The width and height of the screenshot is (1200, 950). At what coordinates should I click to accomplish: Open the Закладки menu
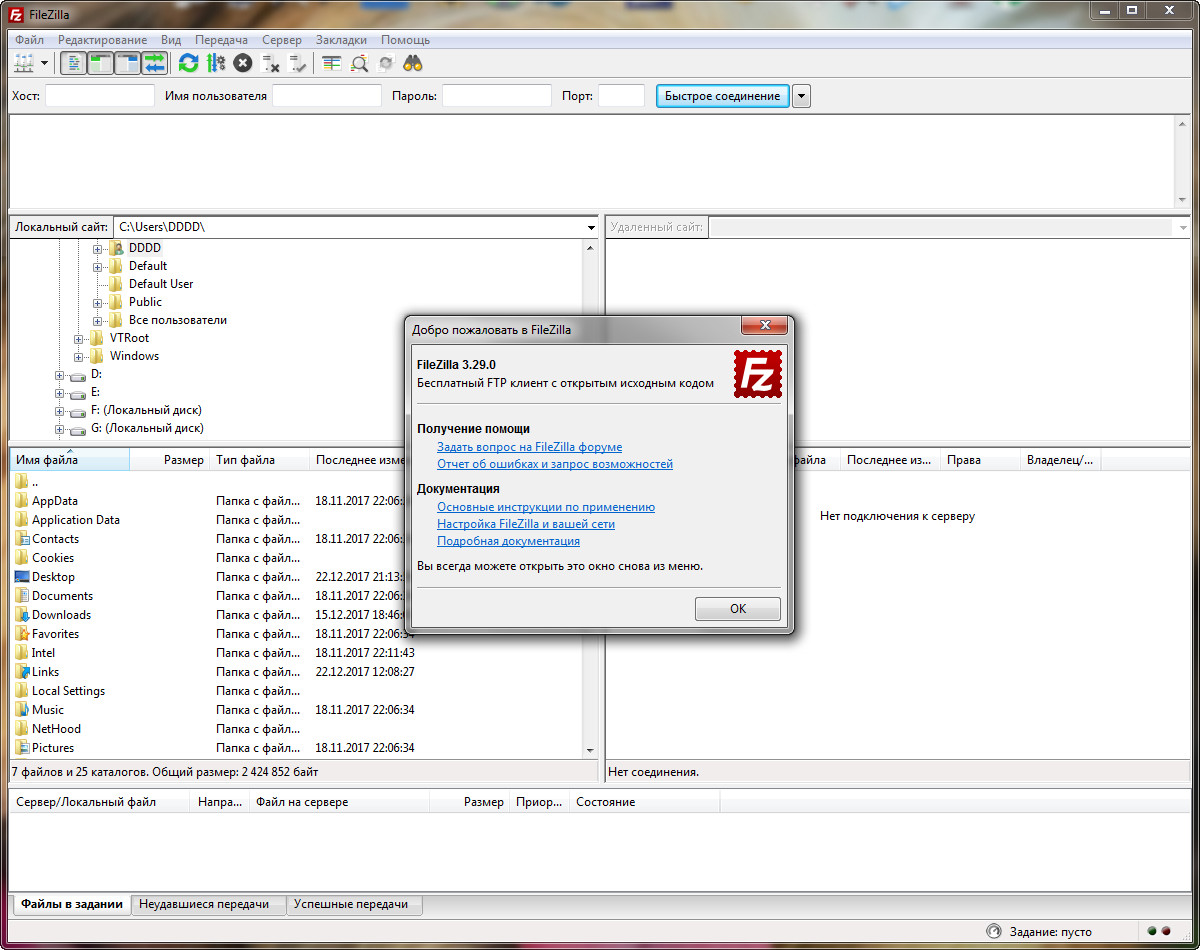[341, 40]
